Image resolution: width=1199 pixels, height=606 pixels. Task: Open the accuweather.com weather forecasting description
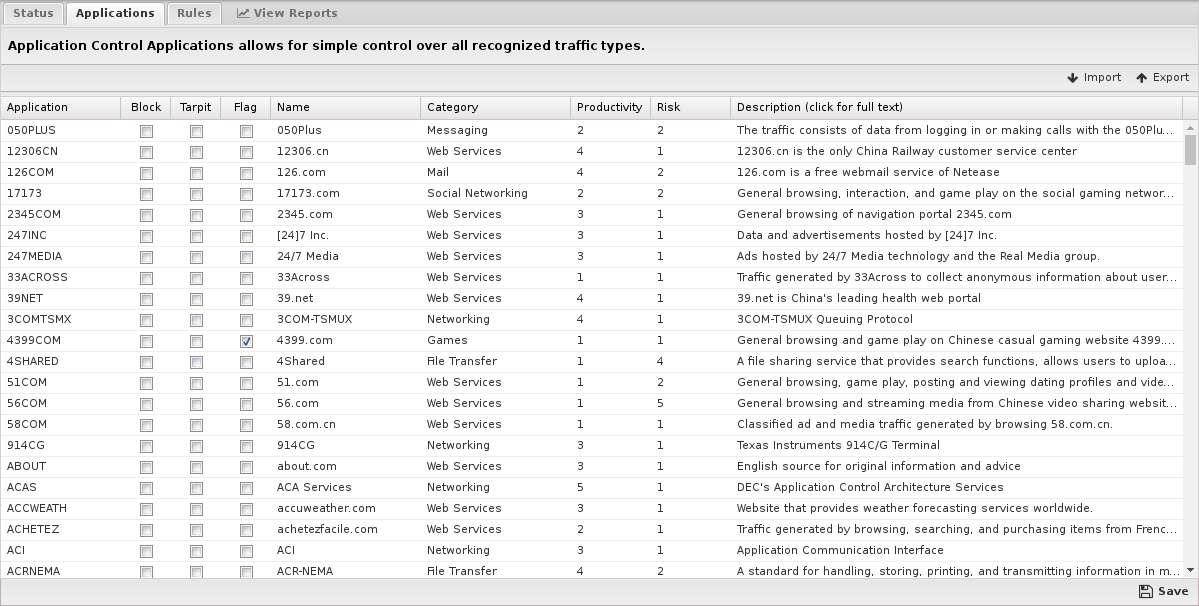[x=955, y=508]
